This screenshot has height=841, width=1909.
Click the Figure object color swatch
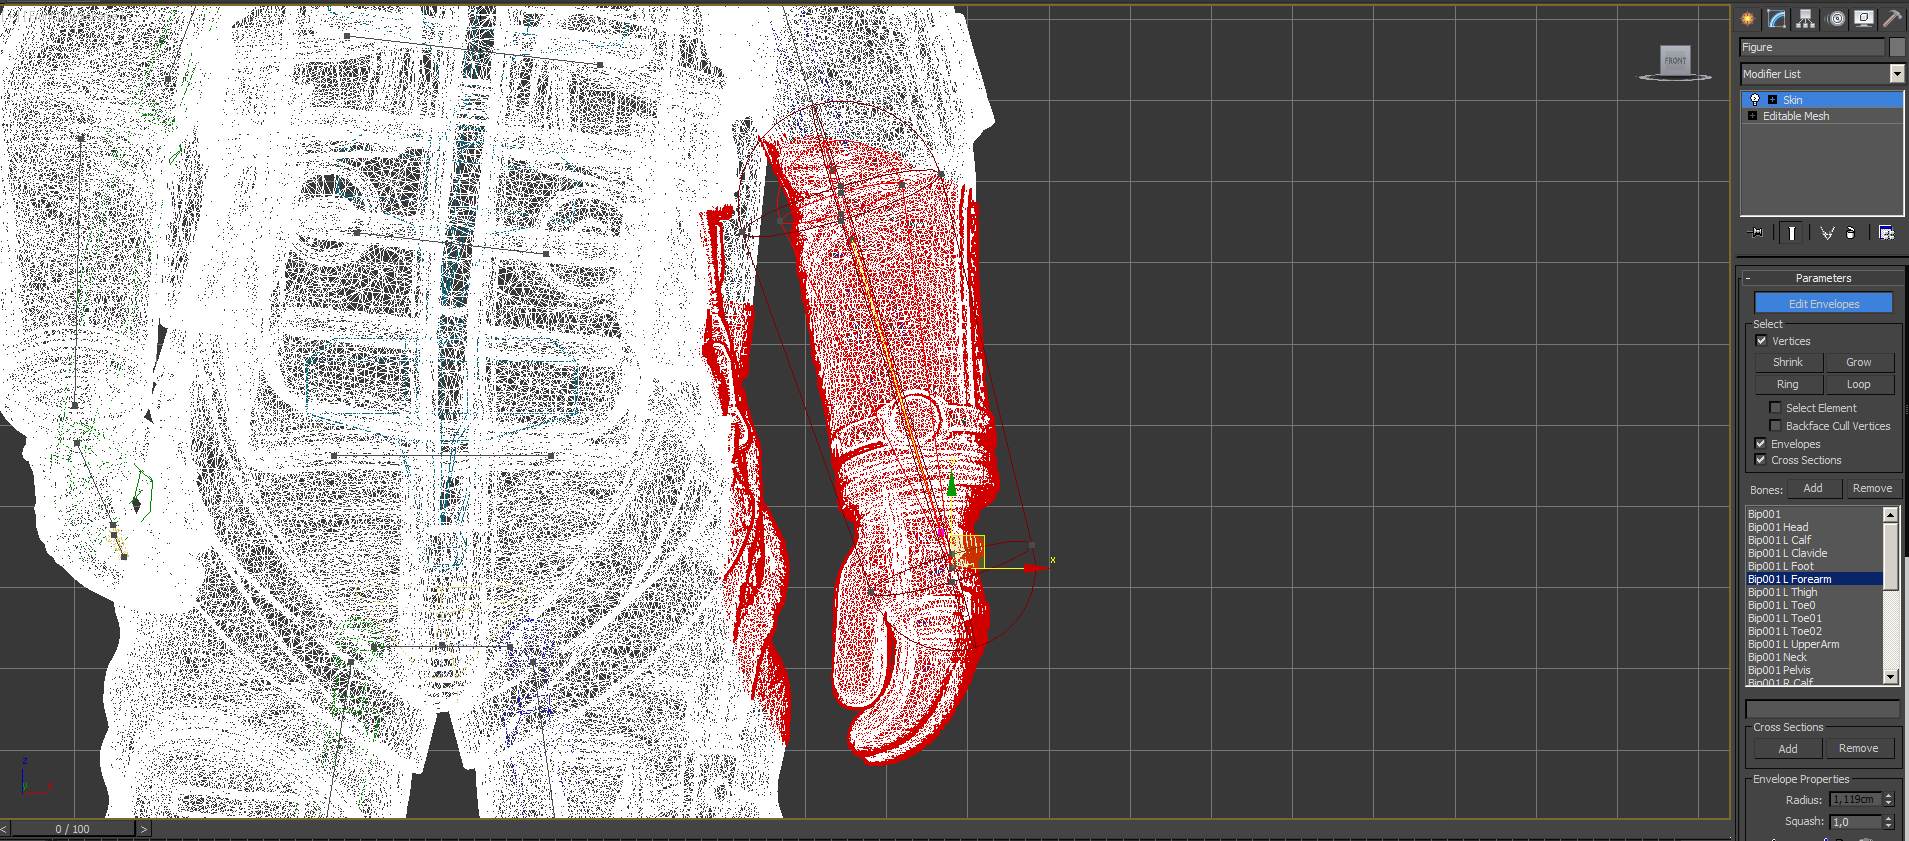pyautogui.click(x=1897, y=47)
